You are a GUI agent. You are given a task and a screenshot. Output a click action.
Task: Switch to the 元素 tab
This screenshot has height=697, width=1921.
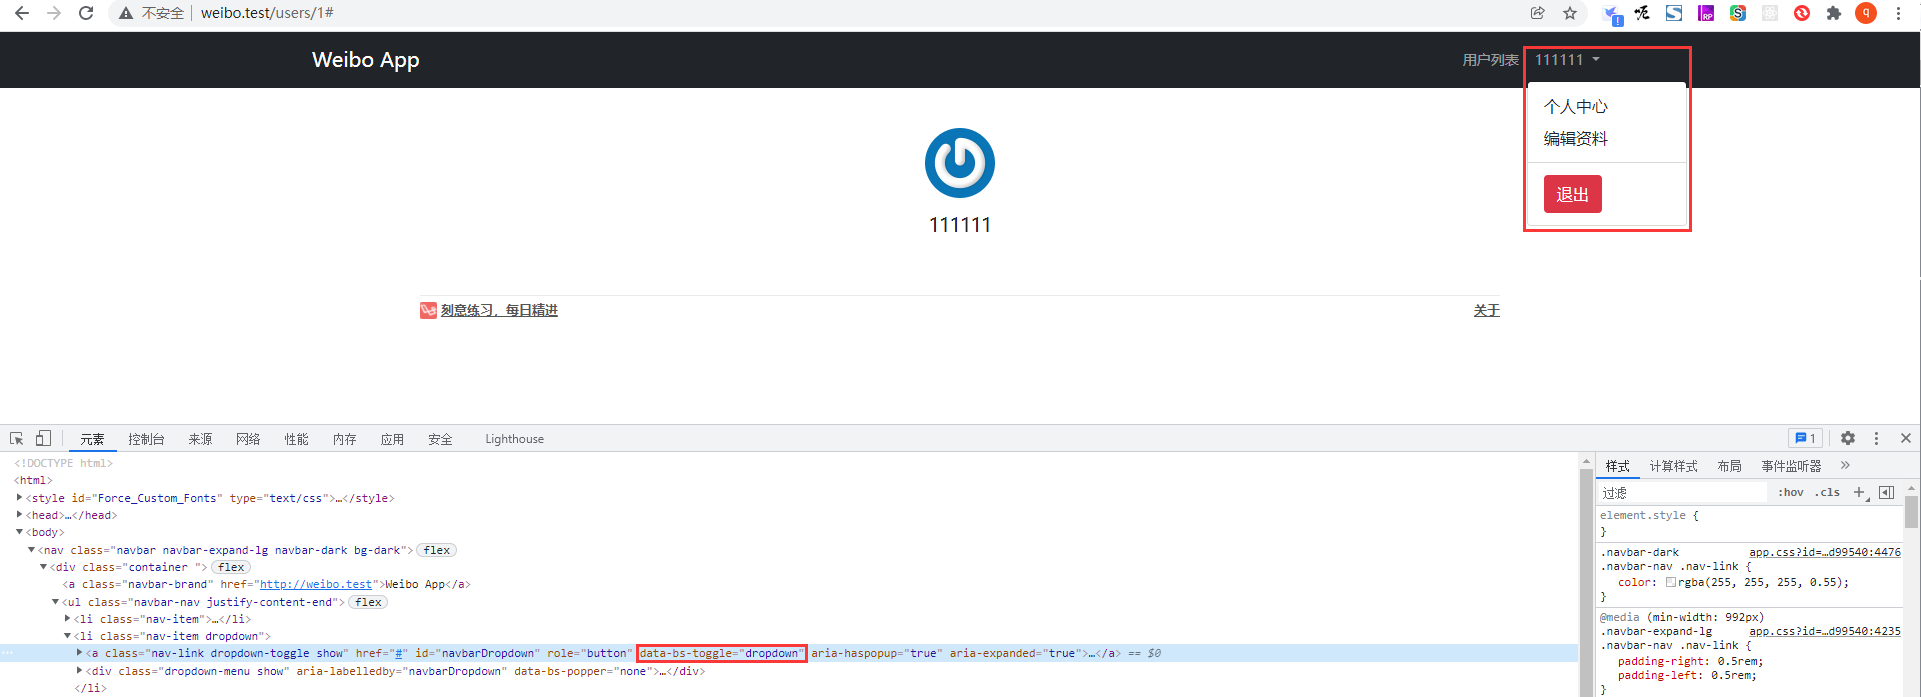tap(92, 439)
